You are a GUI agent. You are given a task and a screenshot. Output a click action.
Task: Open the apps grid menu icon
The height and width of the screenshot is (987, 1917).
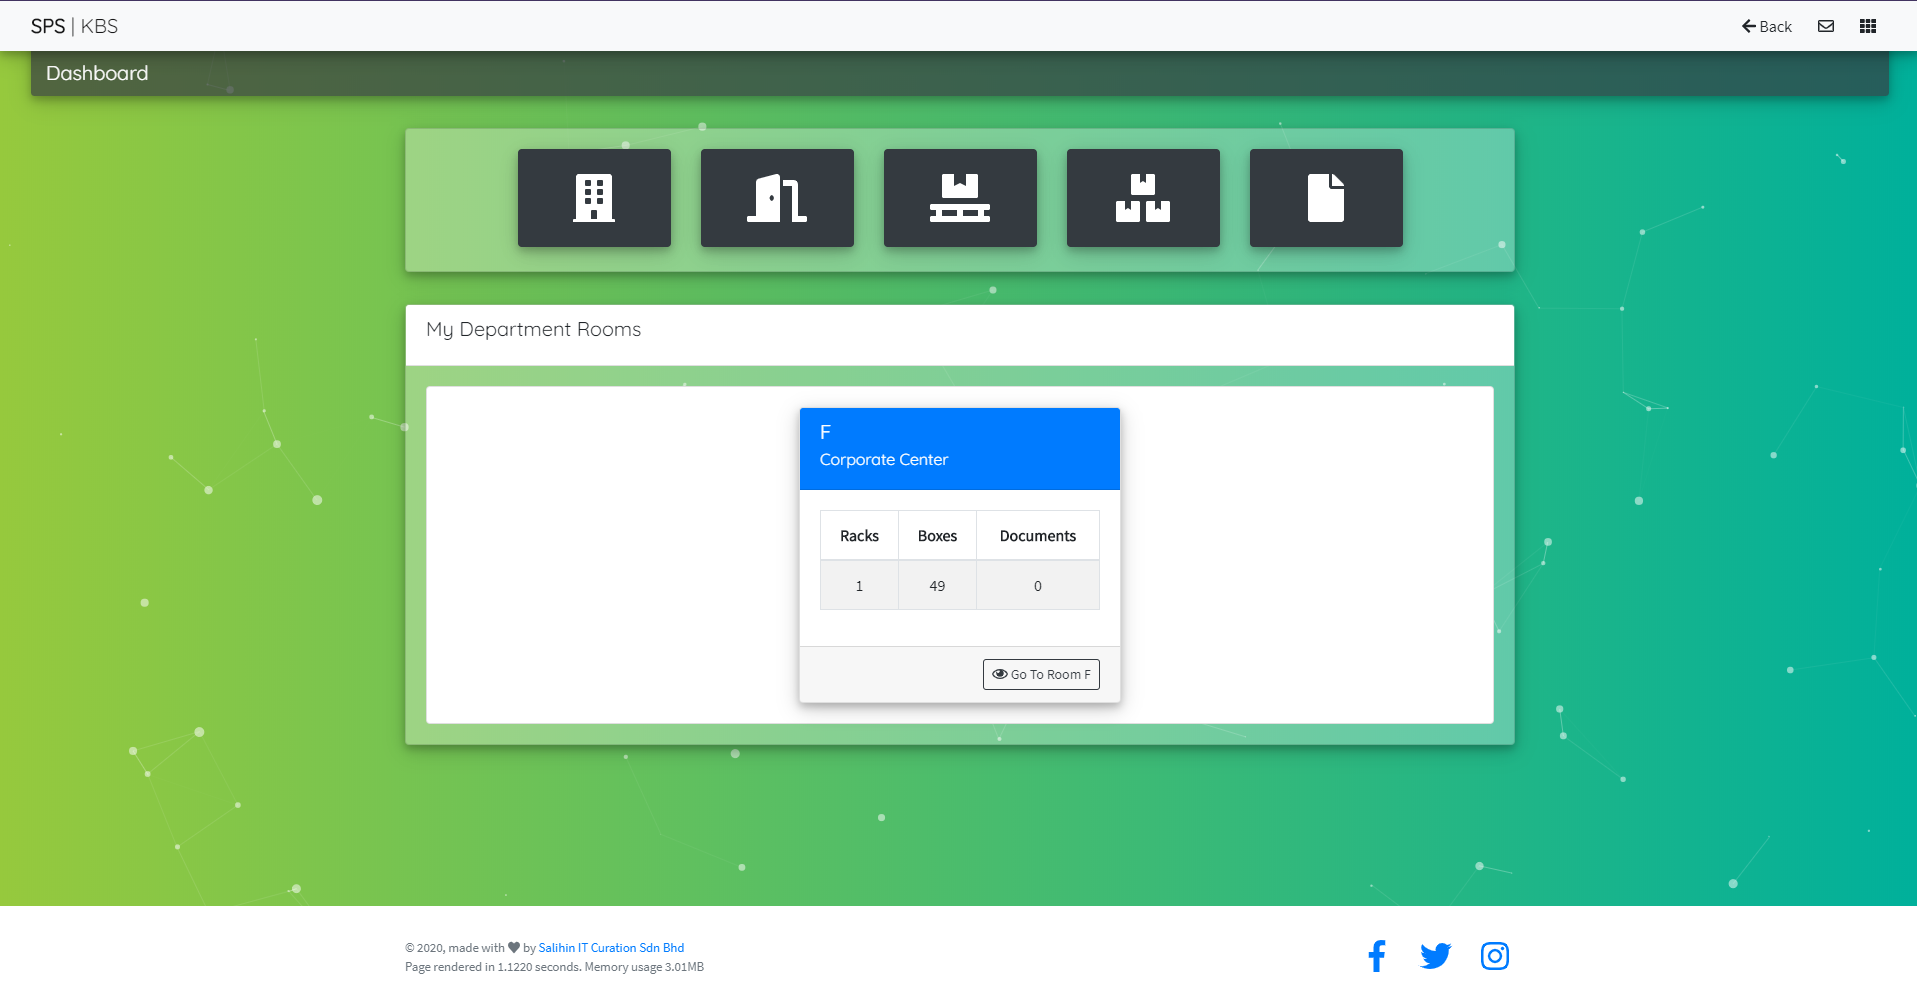point(1868,26)
